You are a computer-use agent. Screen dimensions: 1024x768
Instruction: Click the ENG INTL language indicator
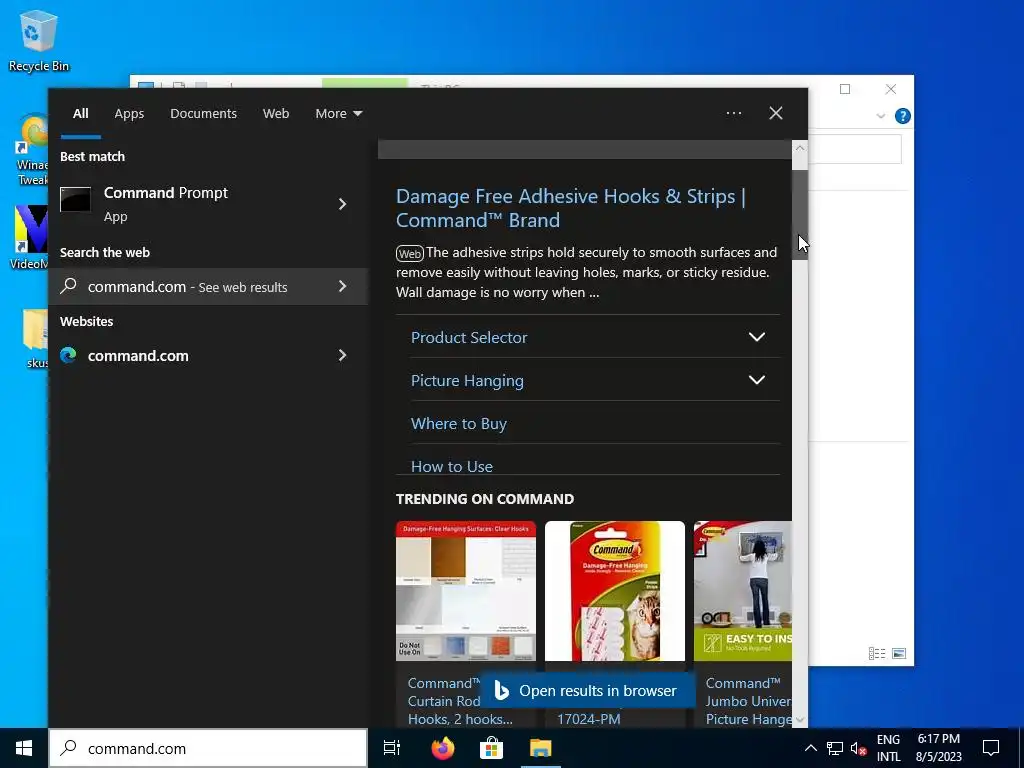click(x=888, y=748)
